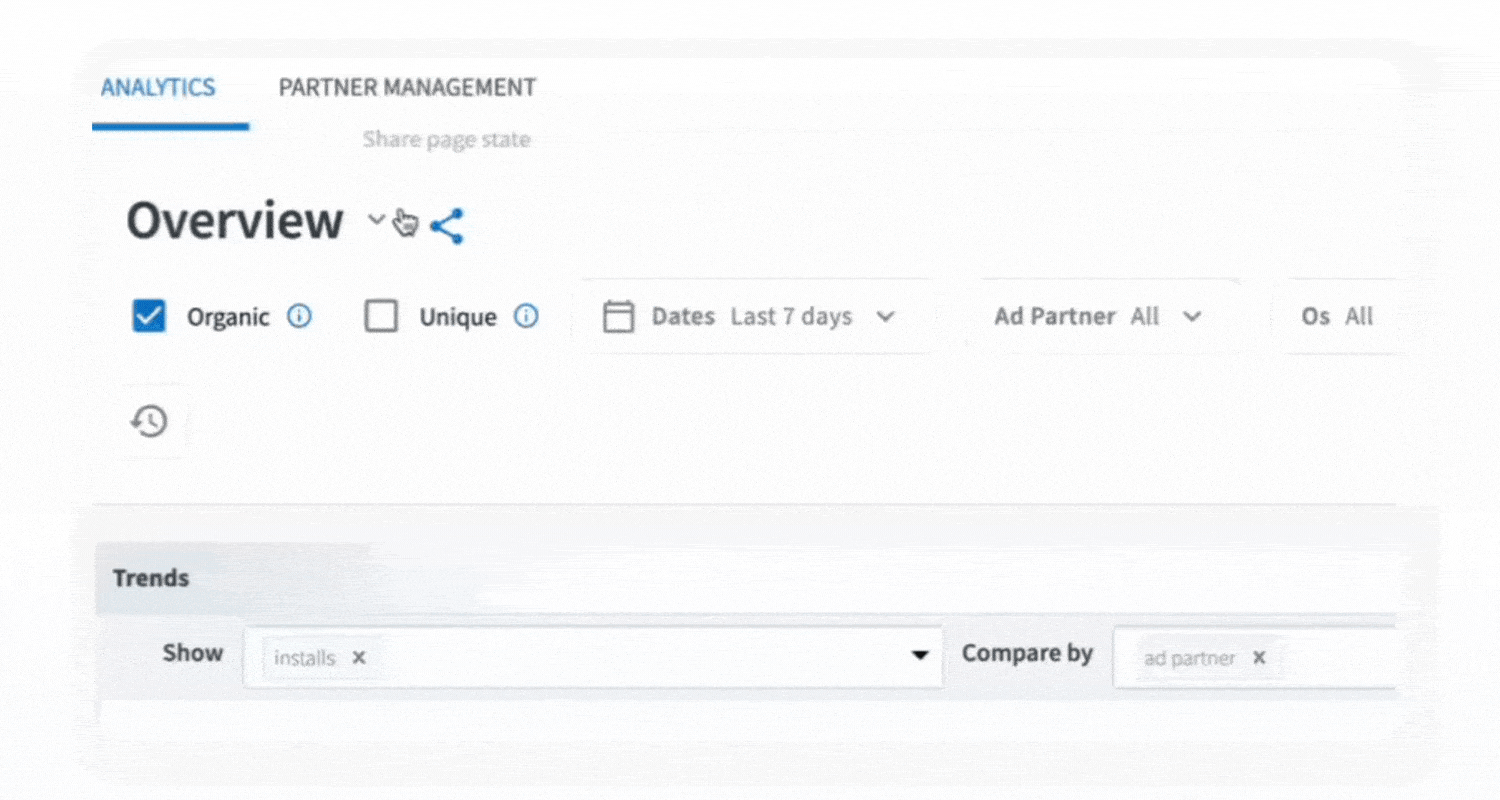Remove the ad partner tag with its x
The image size is (1500, 800).
click(1259, 658)
